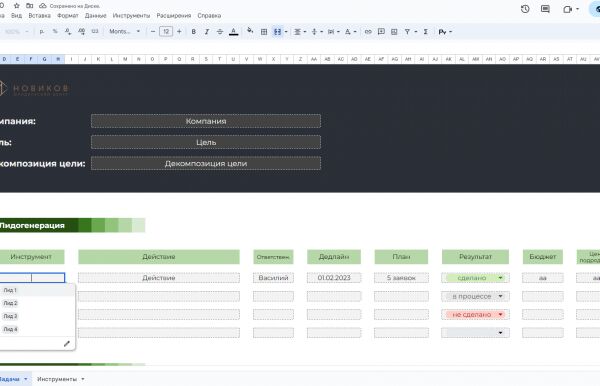Open horizontal align options
Screen dimensions: 600x386
[x=297, y=32]
